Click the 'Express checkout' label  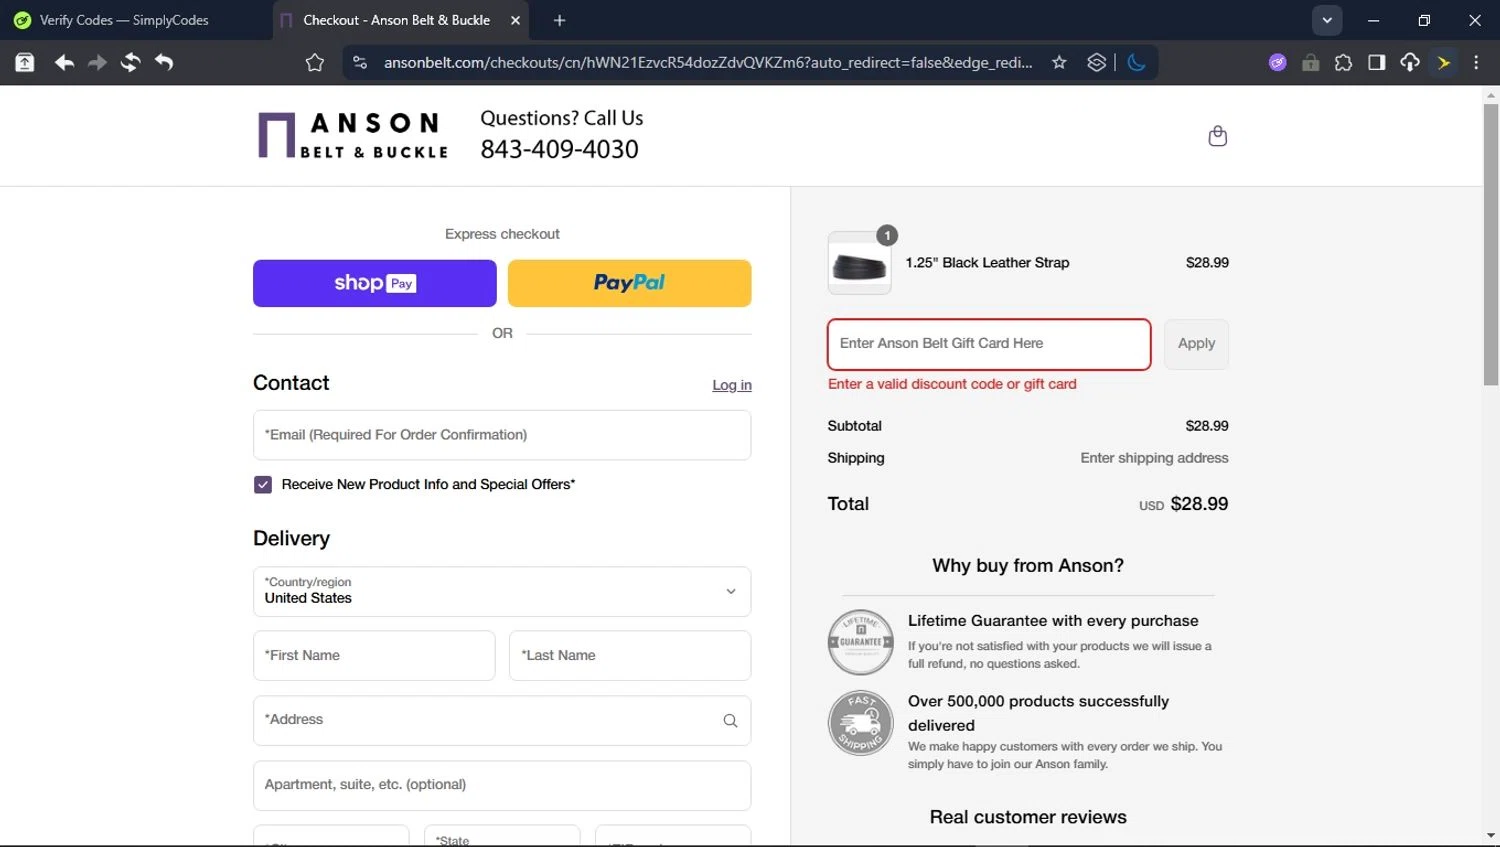(x=502, y=234)
